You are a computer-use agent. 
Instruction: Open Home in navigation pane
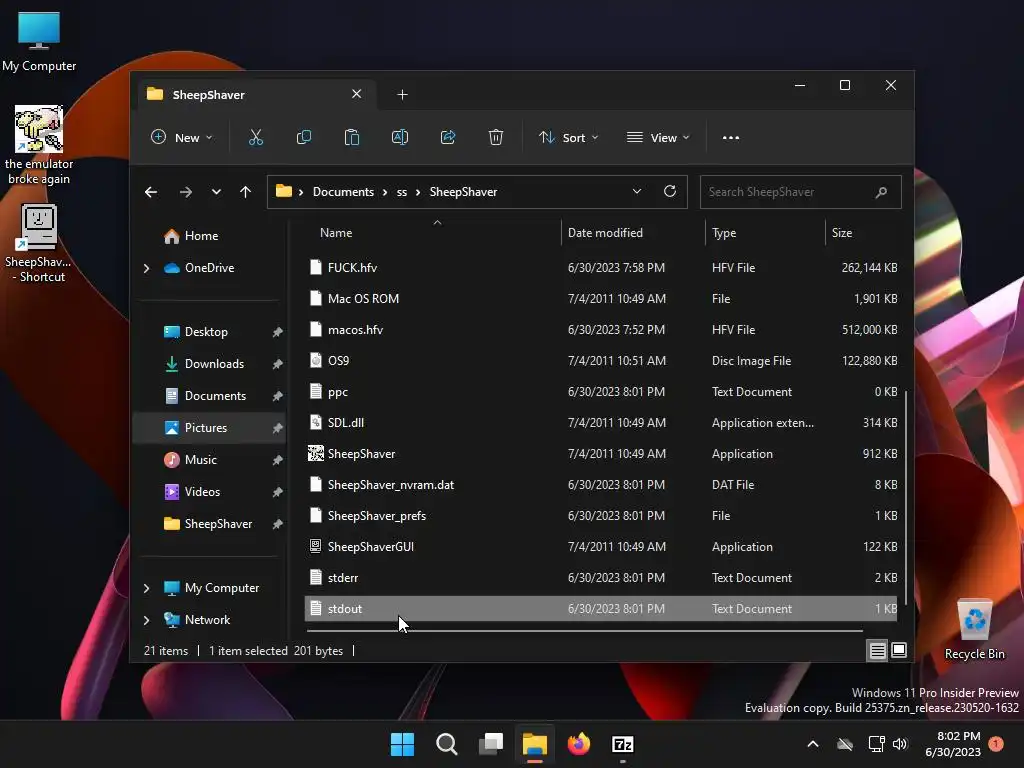click(201, 236)
